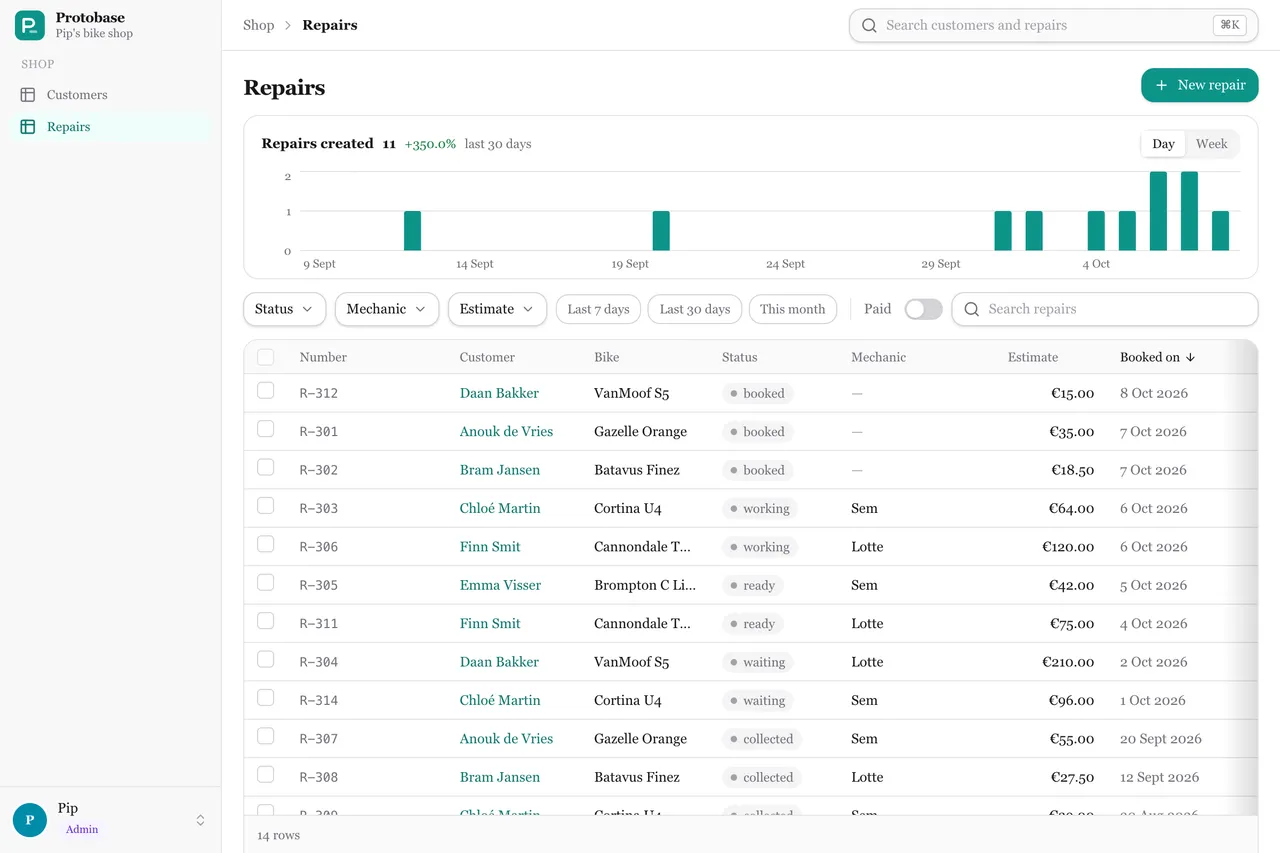Image resolution: width=1280 pixels, height=853 pixels.
Task: Check the row R-303 checkbox
Action: 265,506
